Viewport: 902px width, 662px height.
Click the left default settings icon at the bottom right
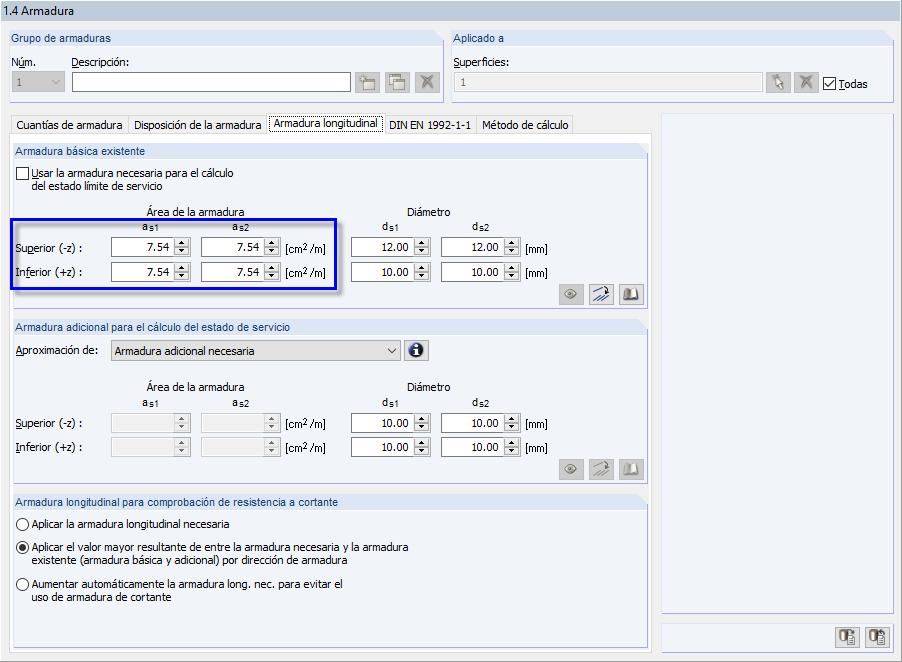click(847, 637)
